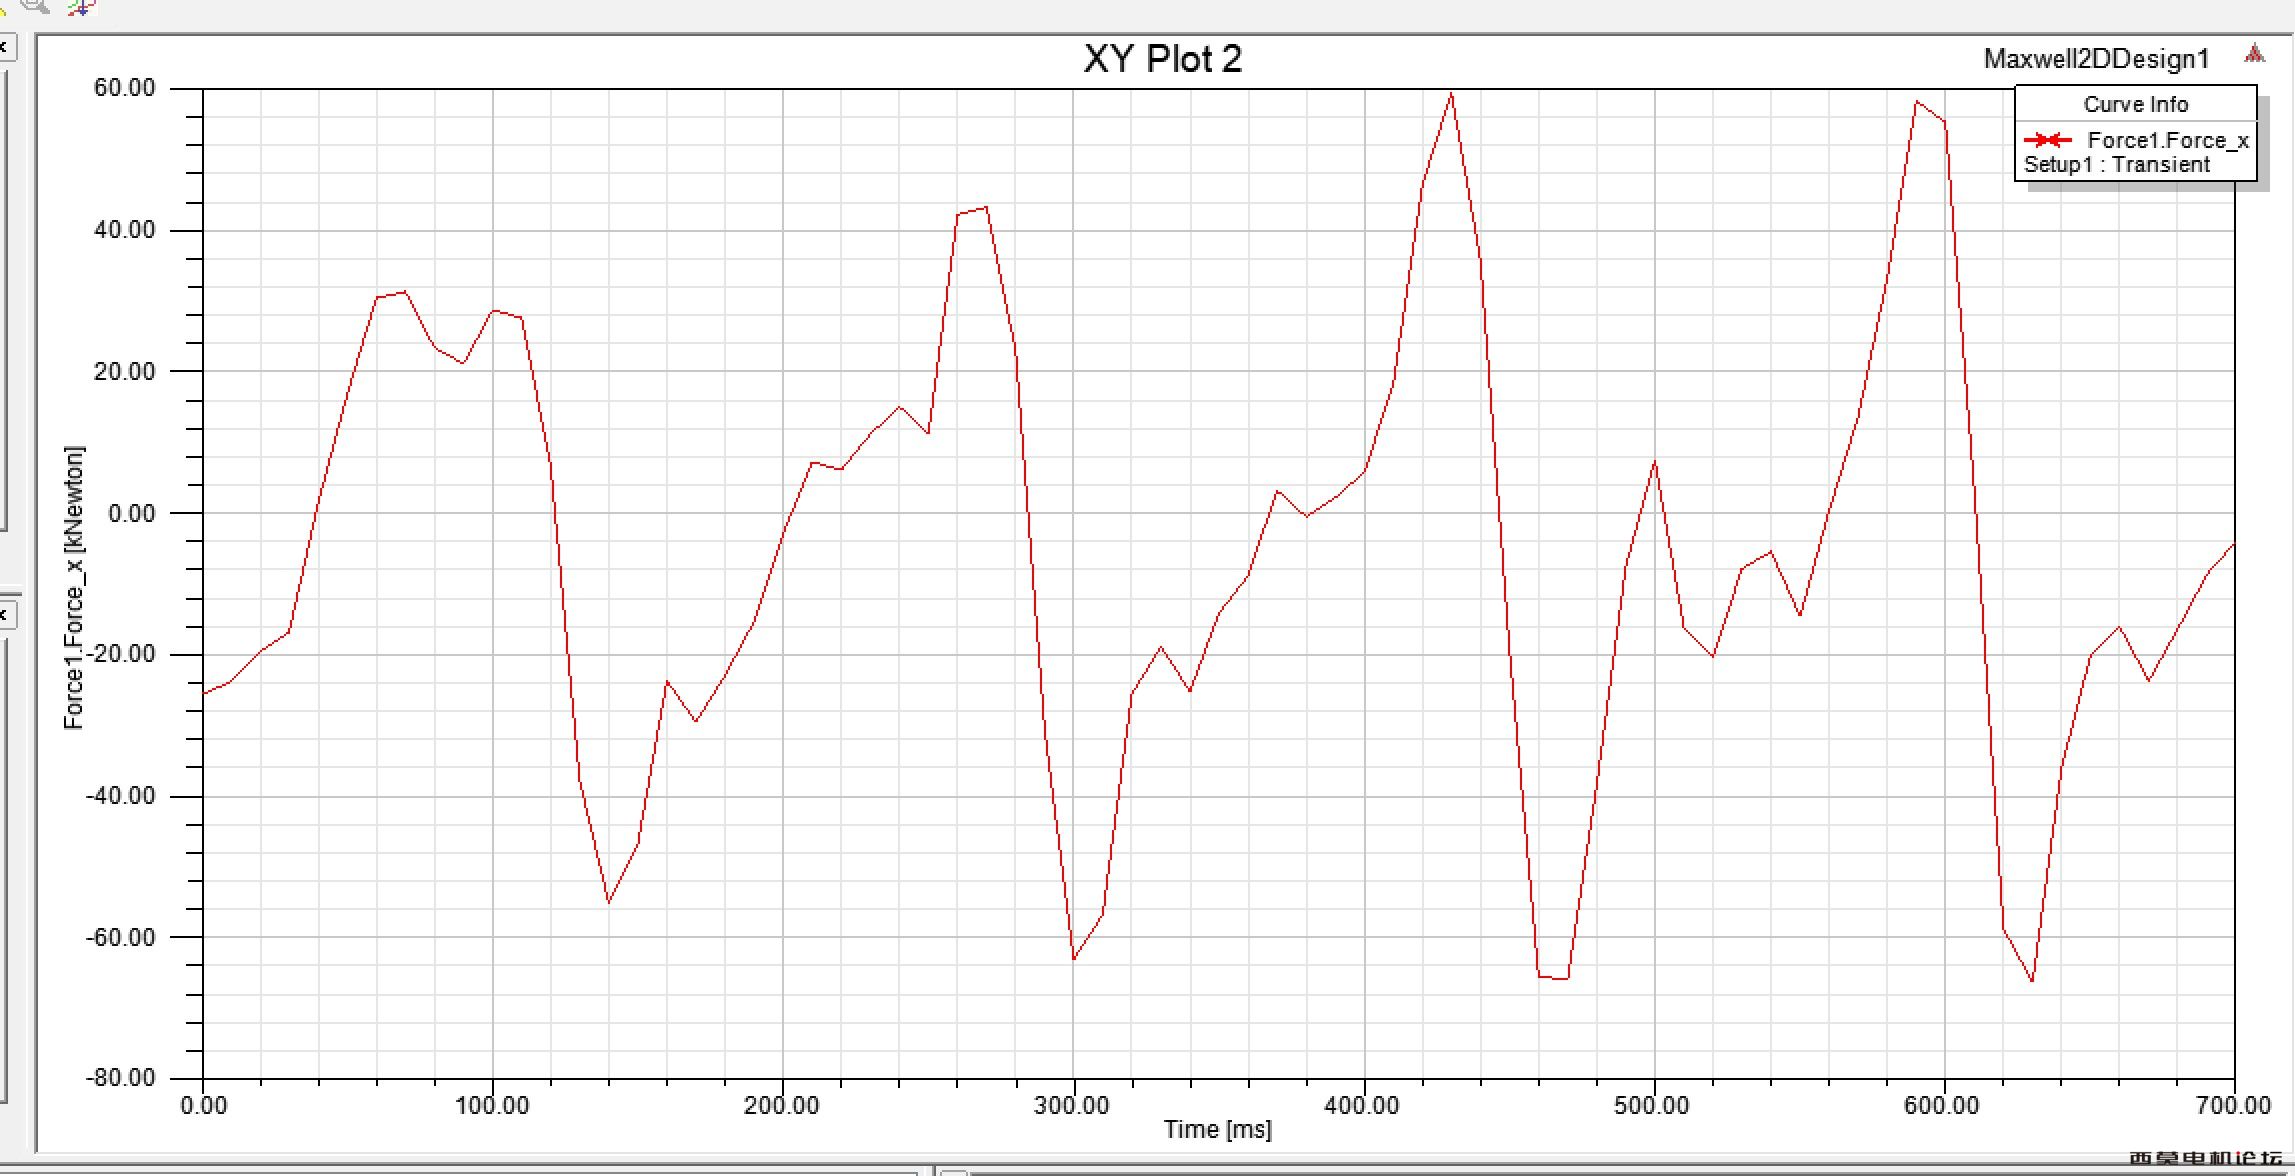The height and width of the screenshot is (1176, 2295).
Task: Select the XY Plot 2 title
Action: [1162, 59]
